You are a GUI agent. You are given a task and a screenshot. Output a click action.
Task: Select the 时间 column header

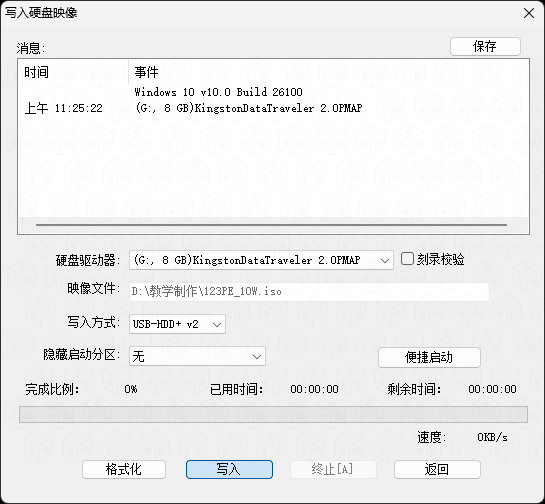(x=73, y=72)
